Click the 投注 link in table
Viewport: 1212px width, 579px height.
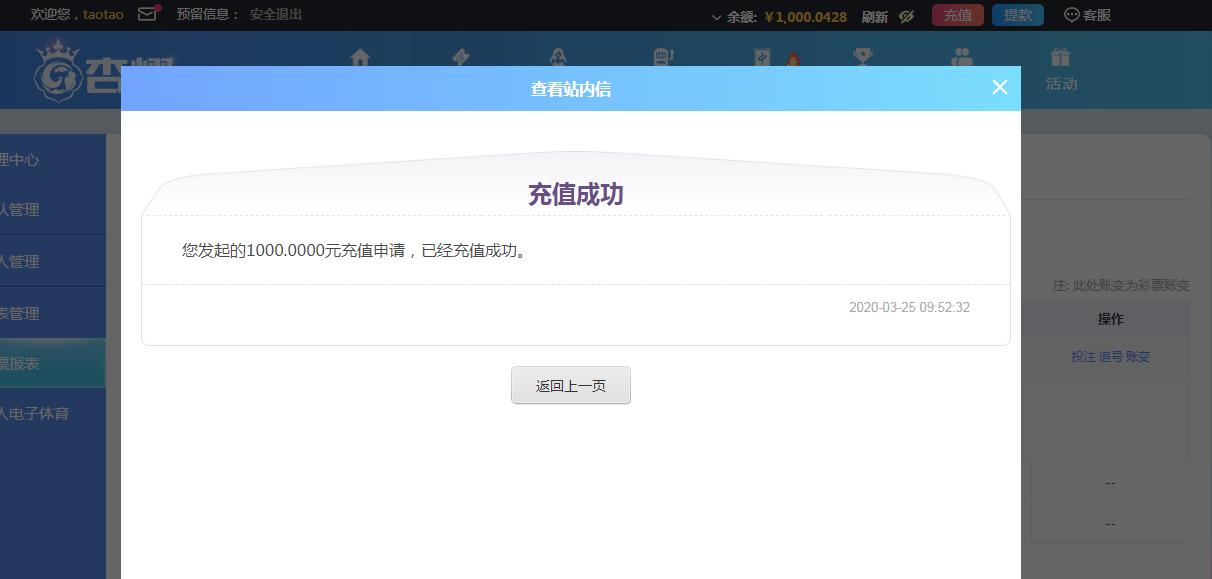[1083, 356]
